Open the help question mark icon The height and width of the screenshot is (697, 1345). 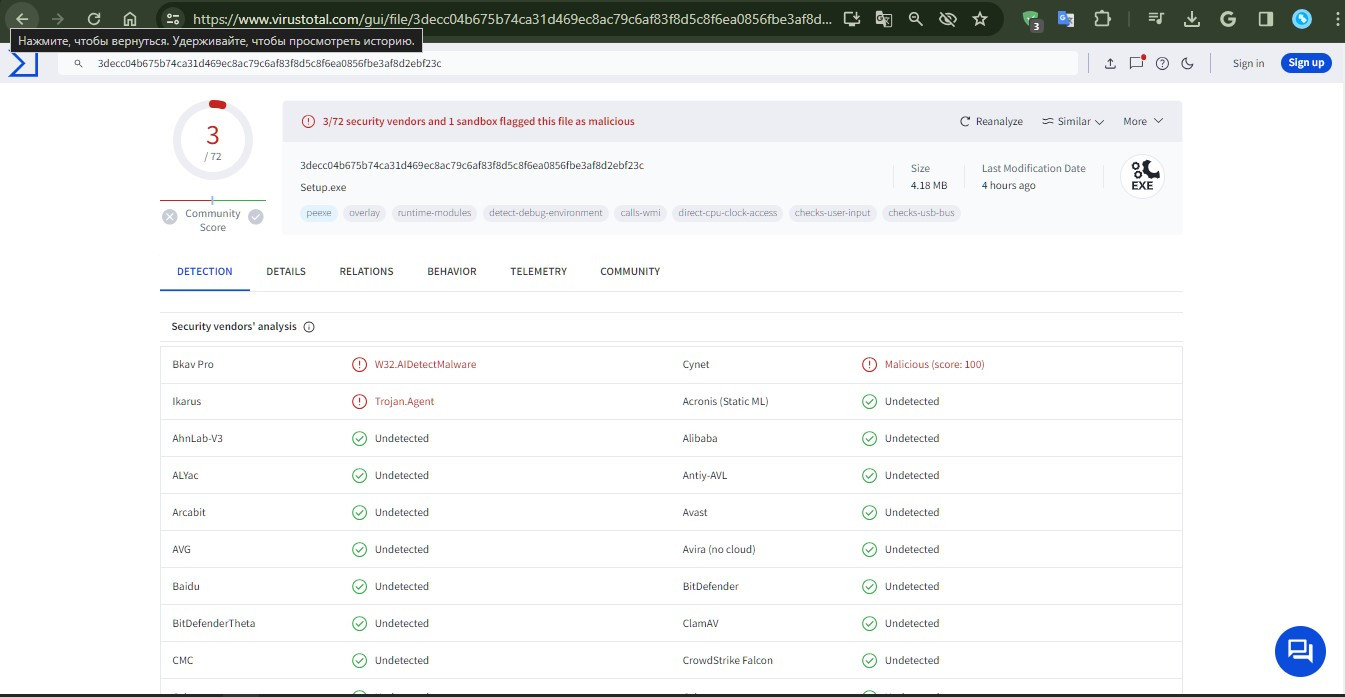(x=1162, y=63)
